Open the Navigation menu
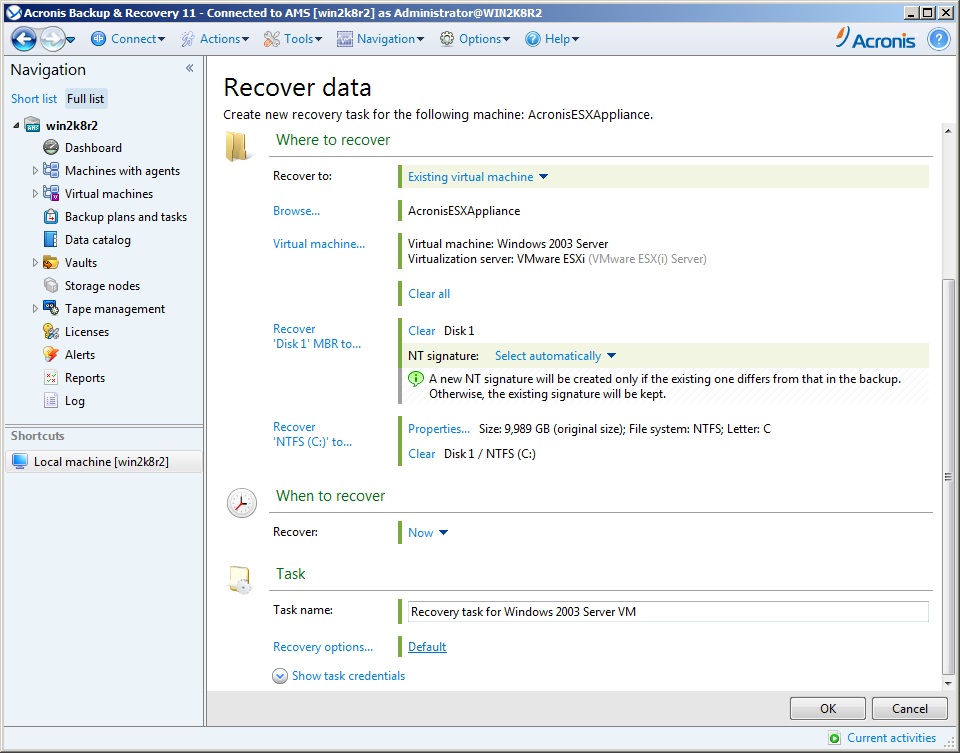960x753 pixels. (391, 39)
